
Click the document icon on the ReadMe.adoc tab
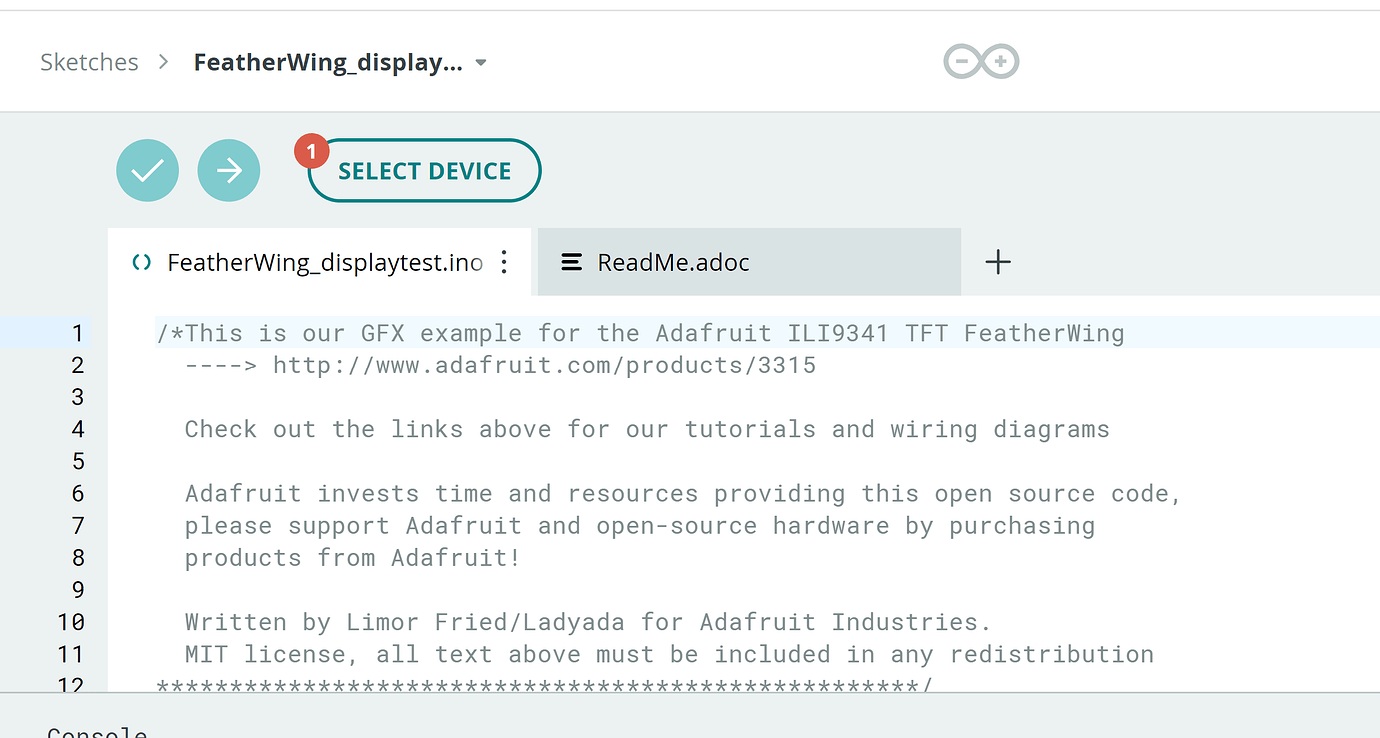[x=571, y=262]
